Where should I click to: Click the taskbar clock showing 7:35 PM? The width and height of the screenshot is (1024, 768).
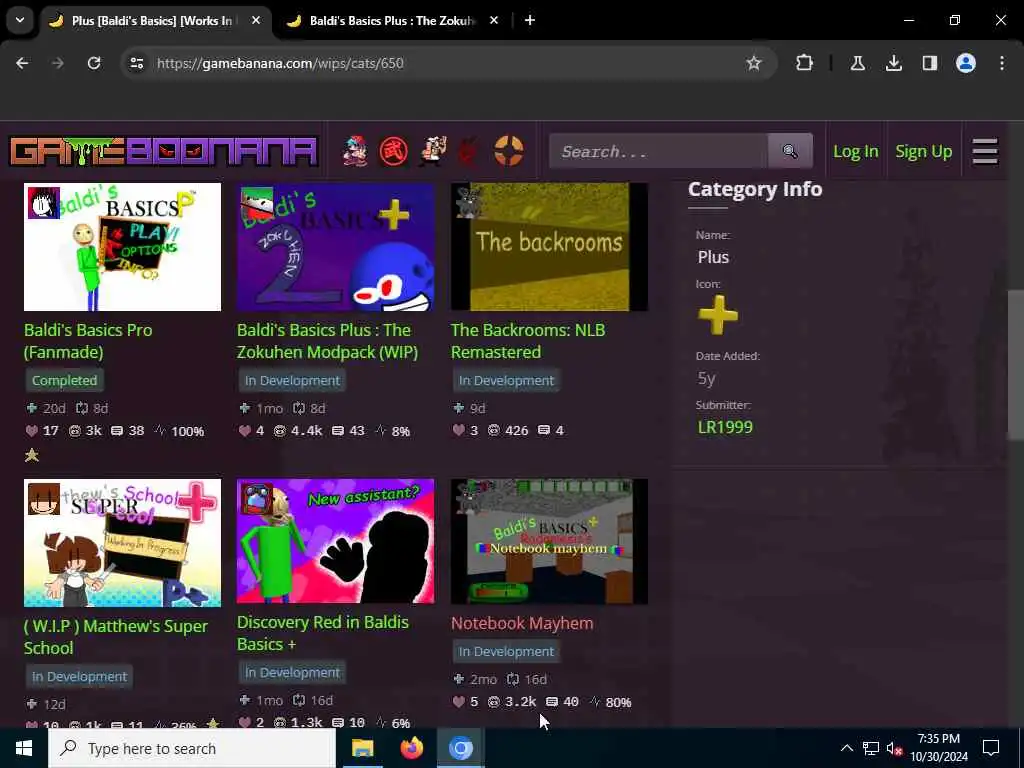point(938,748)
